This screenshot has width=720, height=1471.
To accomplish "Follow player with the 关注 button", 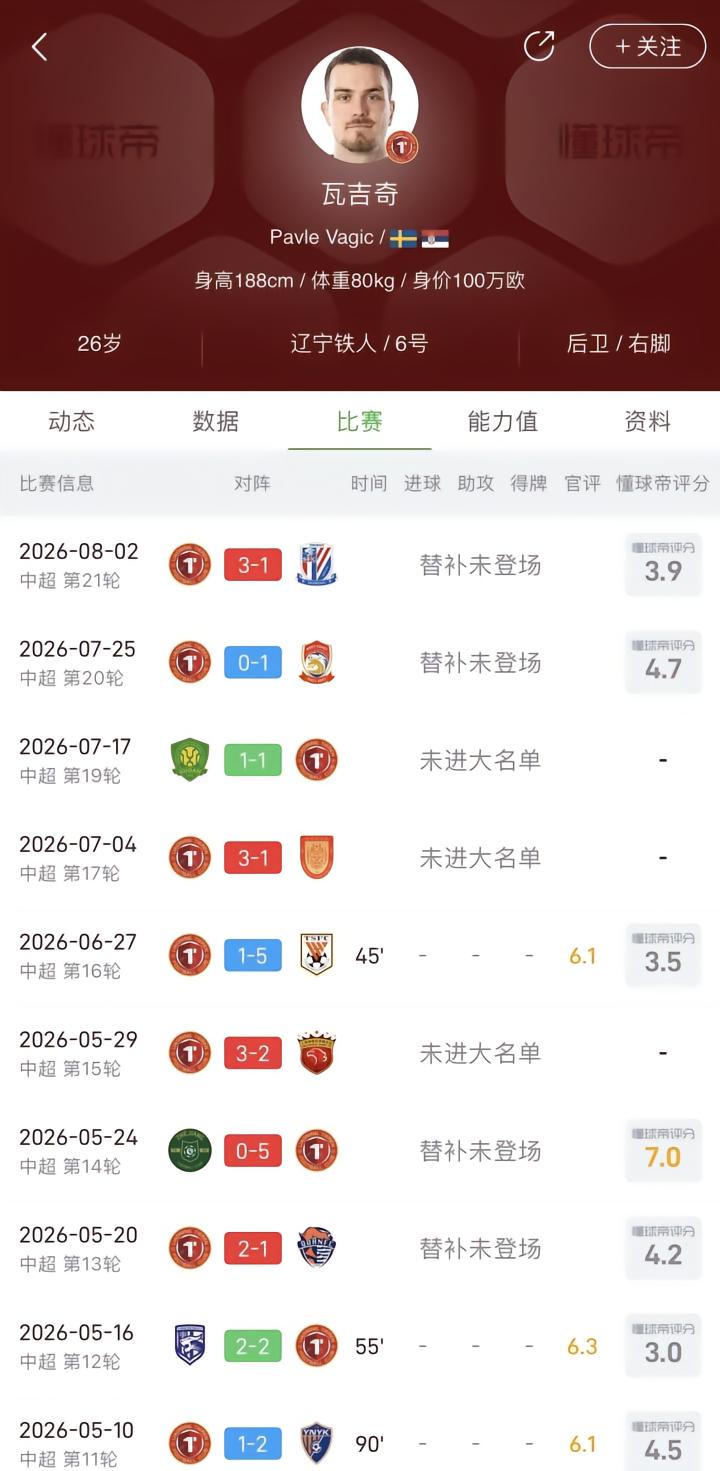I will coord(648,46).
